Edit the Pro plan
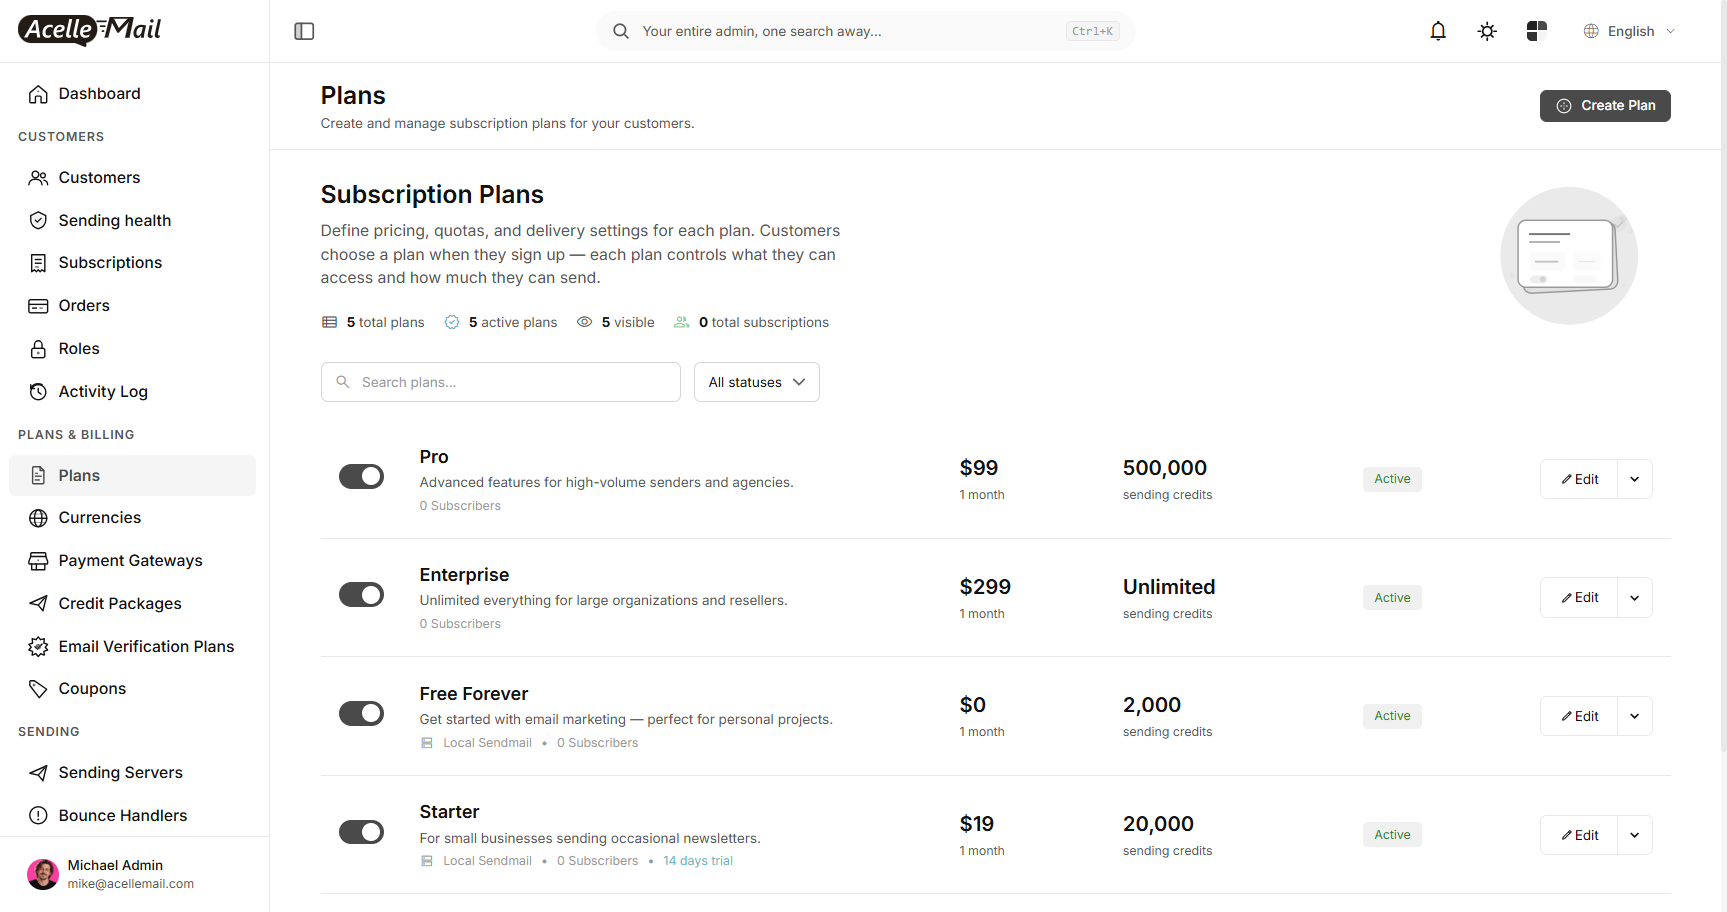The width and height of the screenshot is (1727, 912). point(1579,479)
